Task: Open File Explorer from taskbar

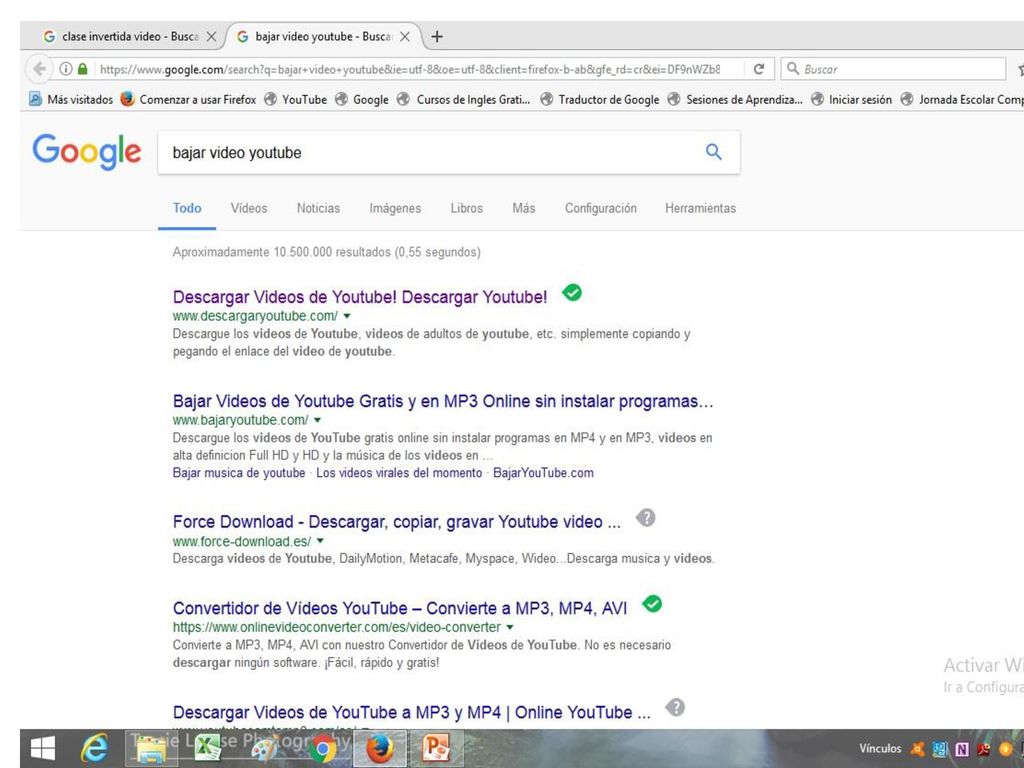Action: (x=152, y=748)
